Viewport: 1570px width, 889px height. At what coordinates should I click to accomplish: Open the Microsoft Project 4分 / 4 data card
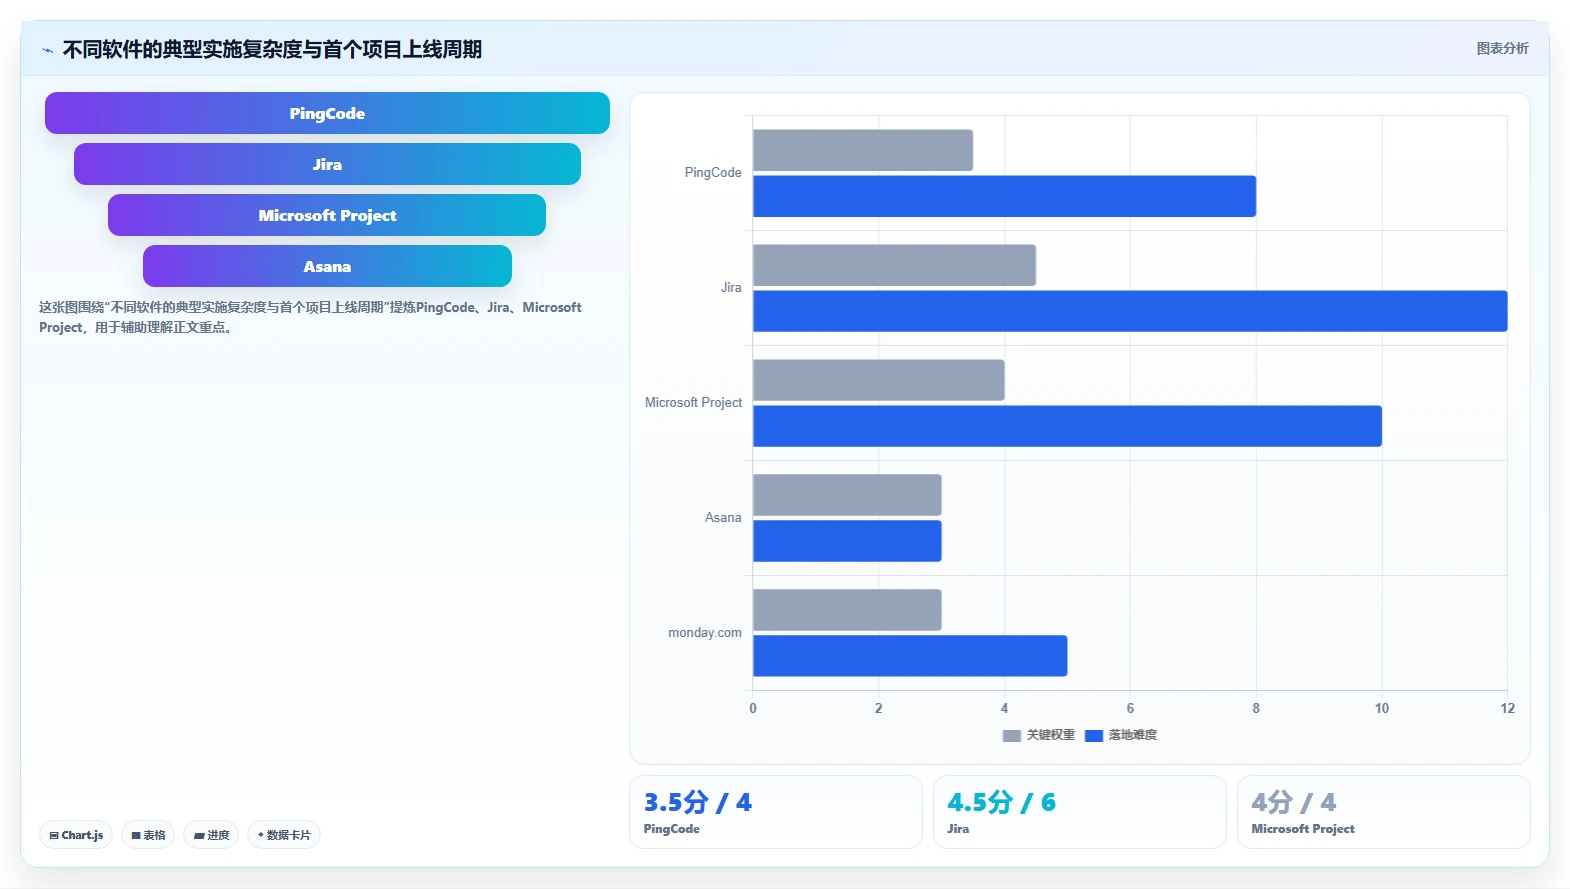tap(1384, 812)
